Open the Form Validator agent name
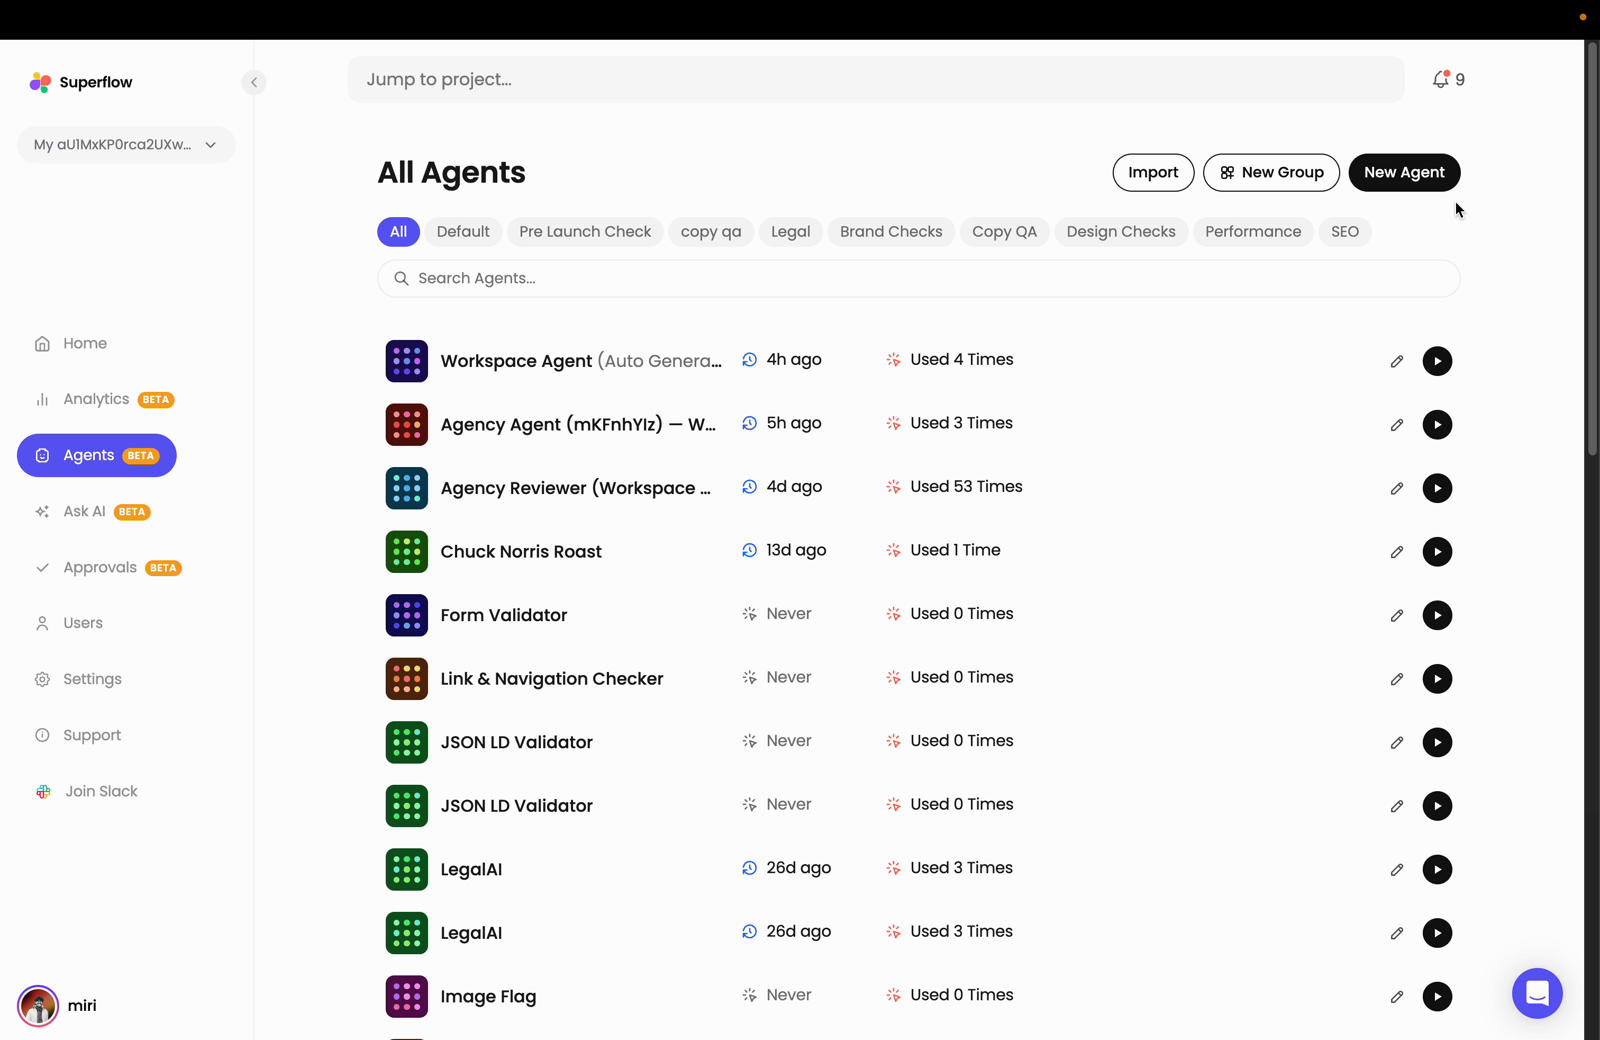 coord(504,615)
